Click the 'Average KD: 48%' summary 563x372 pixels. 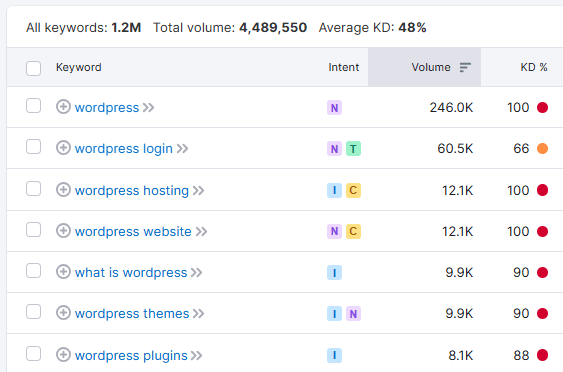373,28
